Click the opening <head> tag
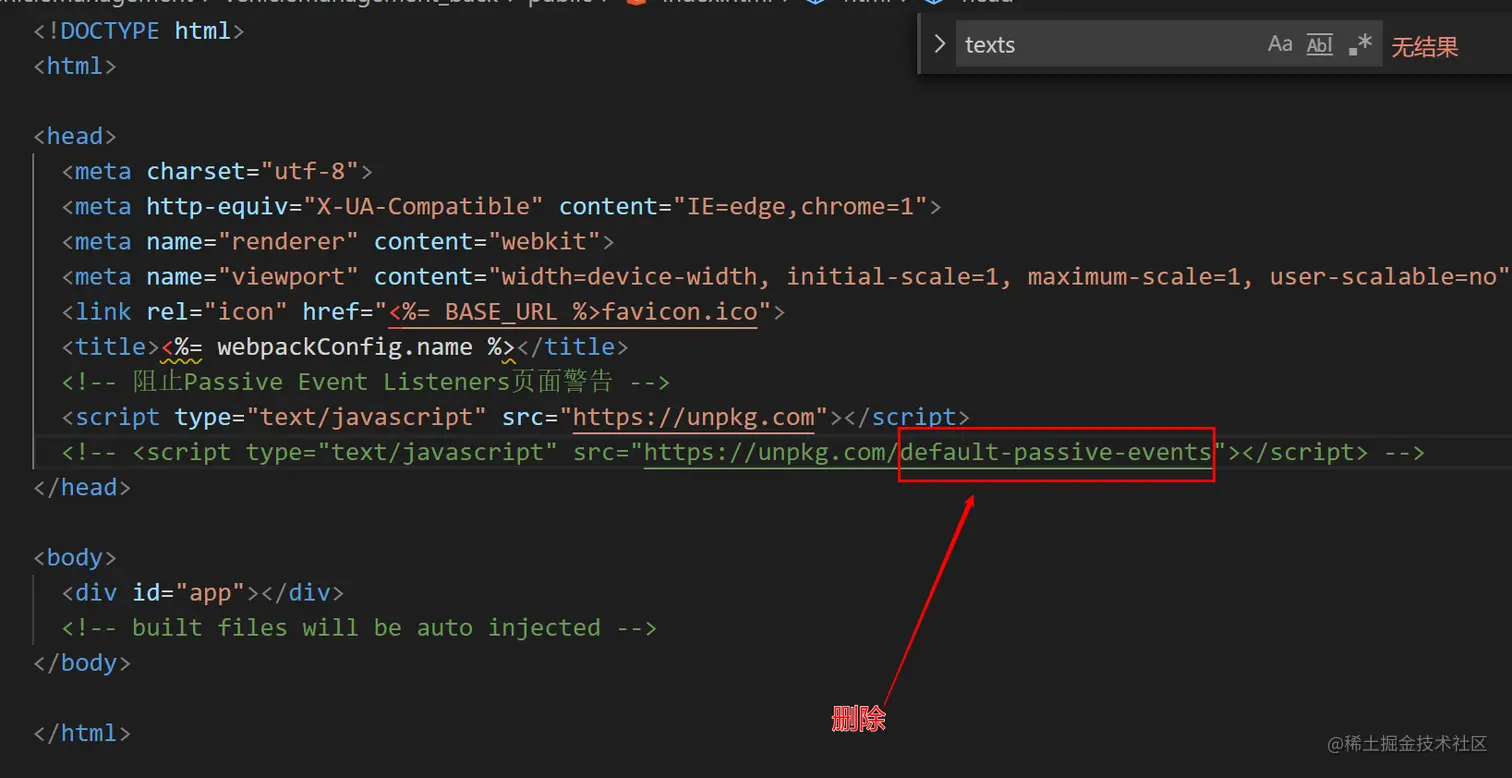Viewport: 1512px width, 778px height. click(x=75, y=136)
